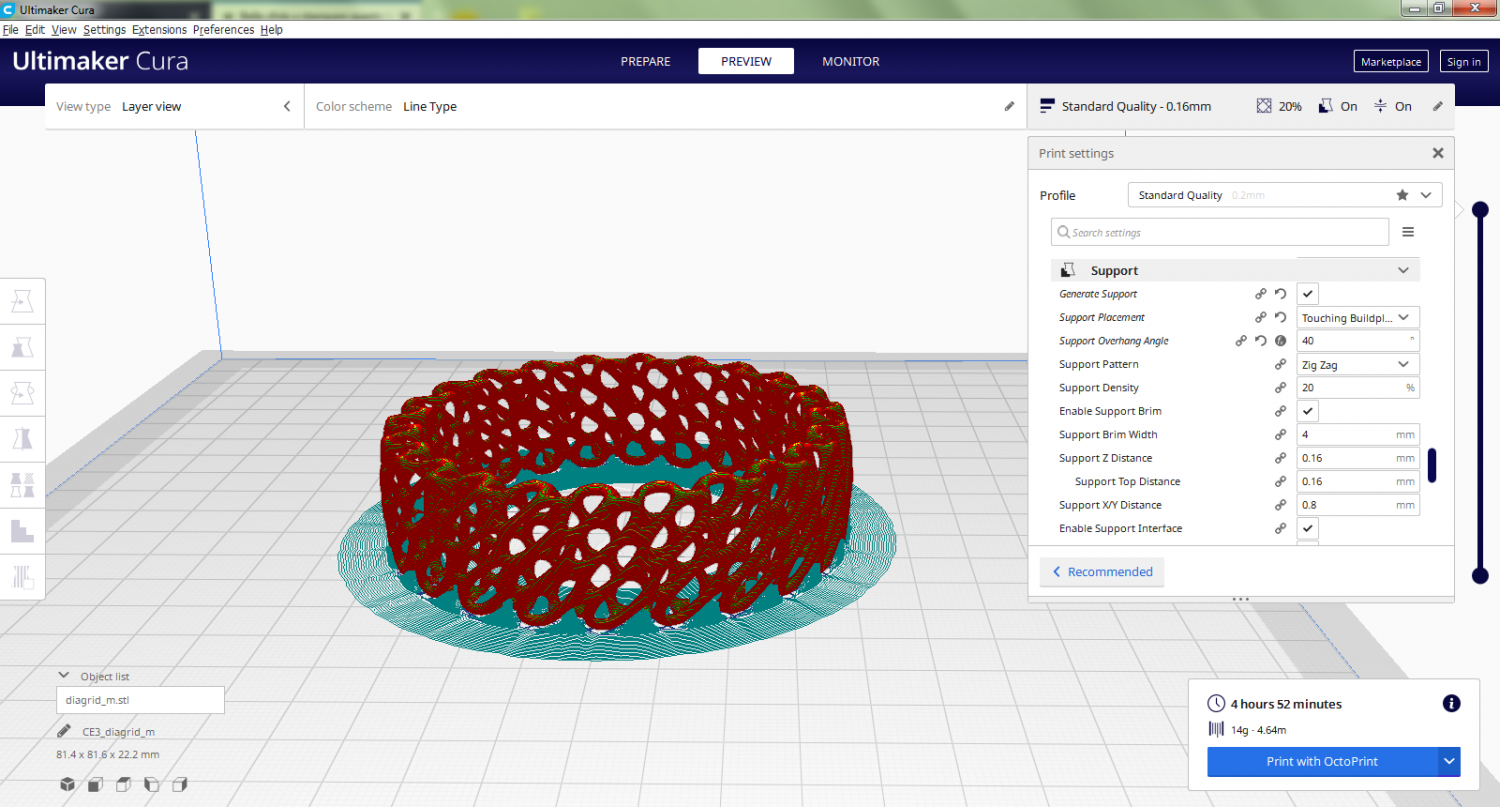Click the Sign in button
This screenshot has height=807, width=1500.
(1463, 62)
